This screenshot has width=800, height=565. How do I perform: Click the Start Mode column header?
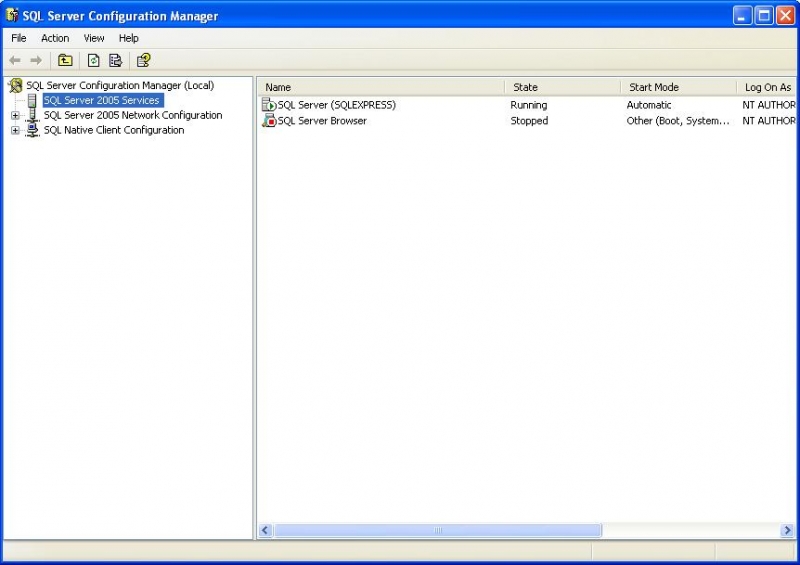[x=677, y=87]
